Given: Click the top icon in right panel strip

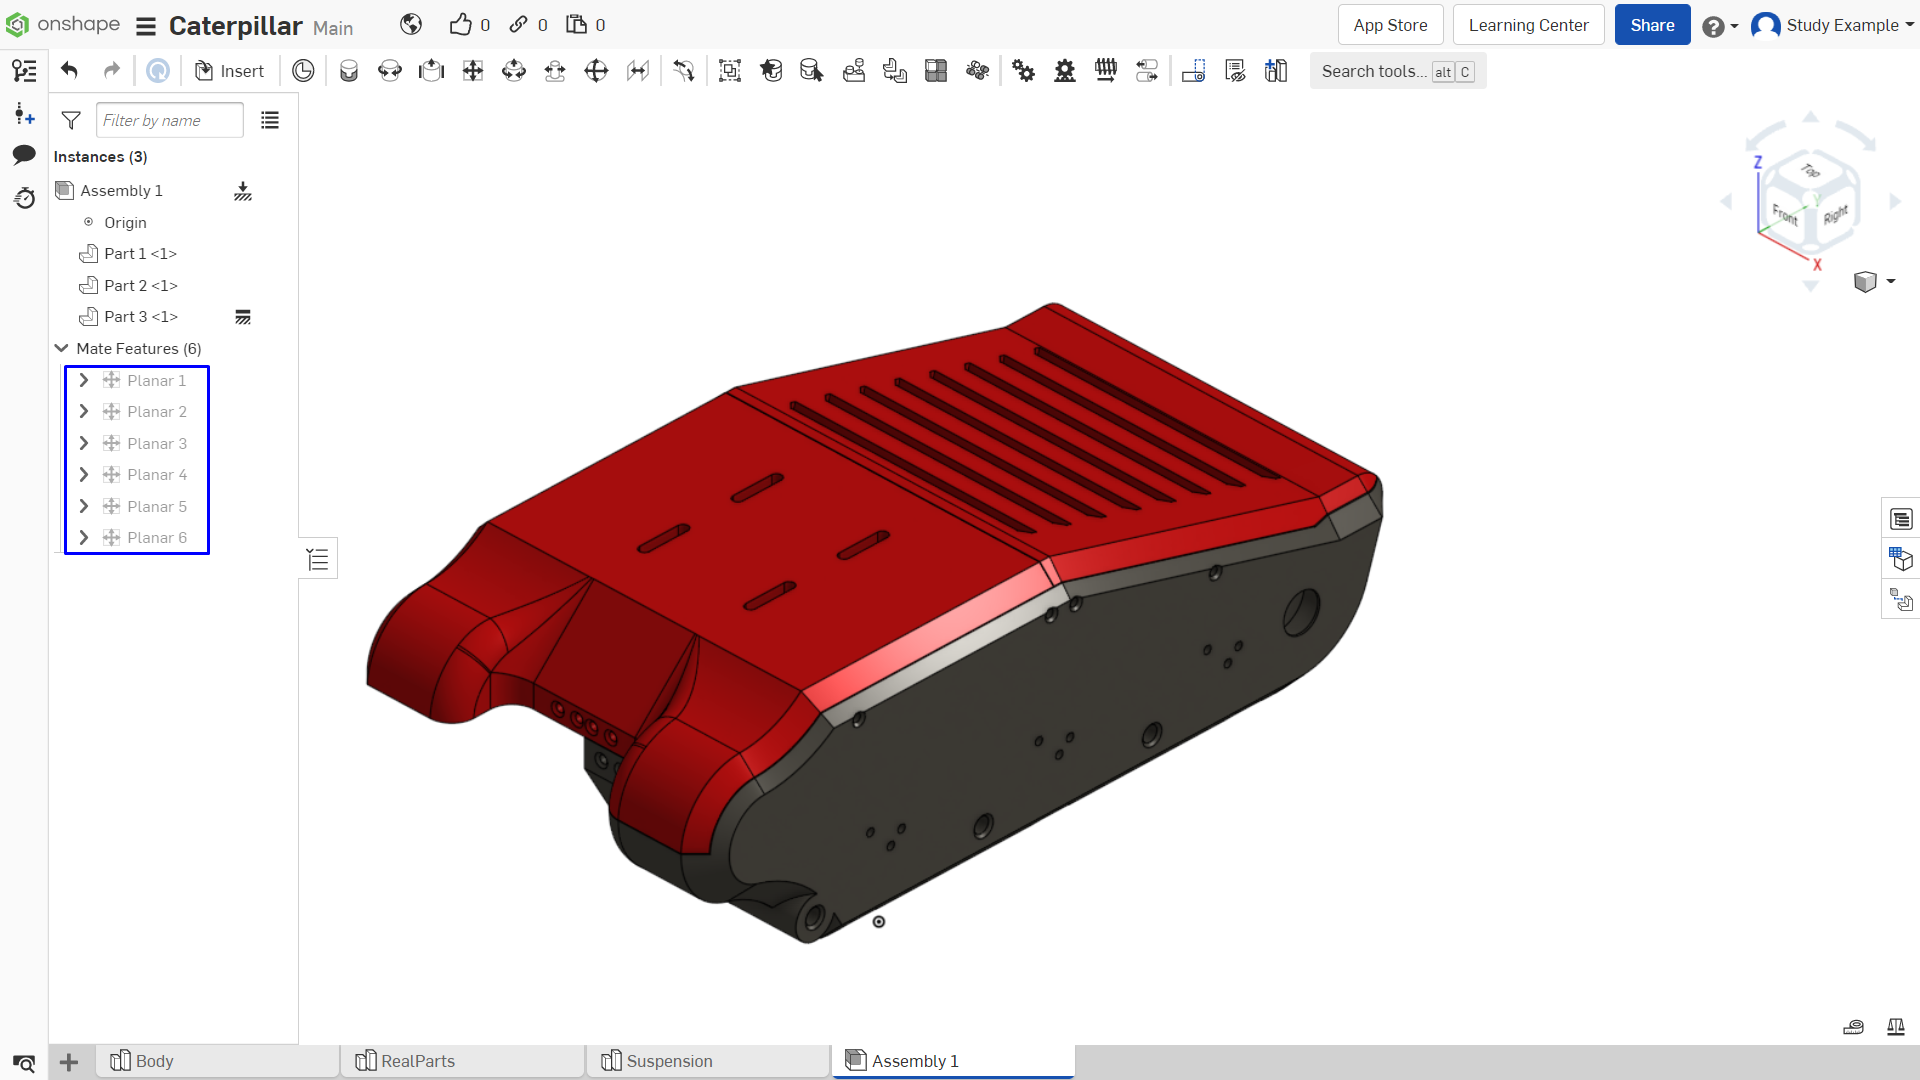Looking at the screenshot, I should 1901,519.
